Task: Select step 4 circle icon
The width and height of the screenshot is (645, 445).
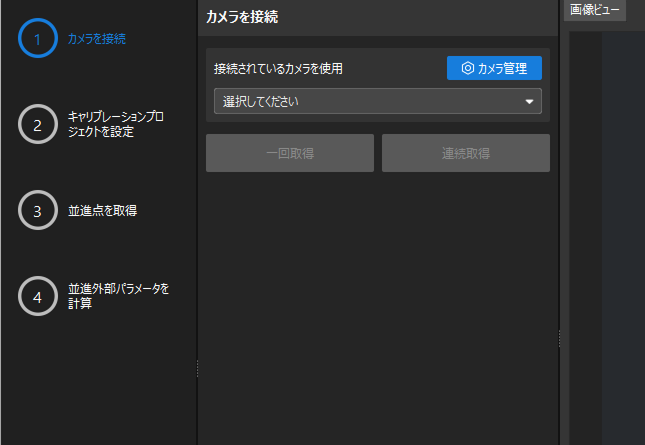Action: coord(38,296)
